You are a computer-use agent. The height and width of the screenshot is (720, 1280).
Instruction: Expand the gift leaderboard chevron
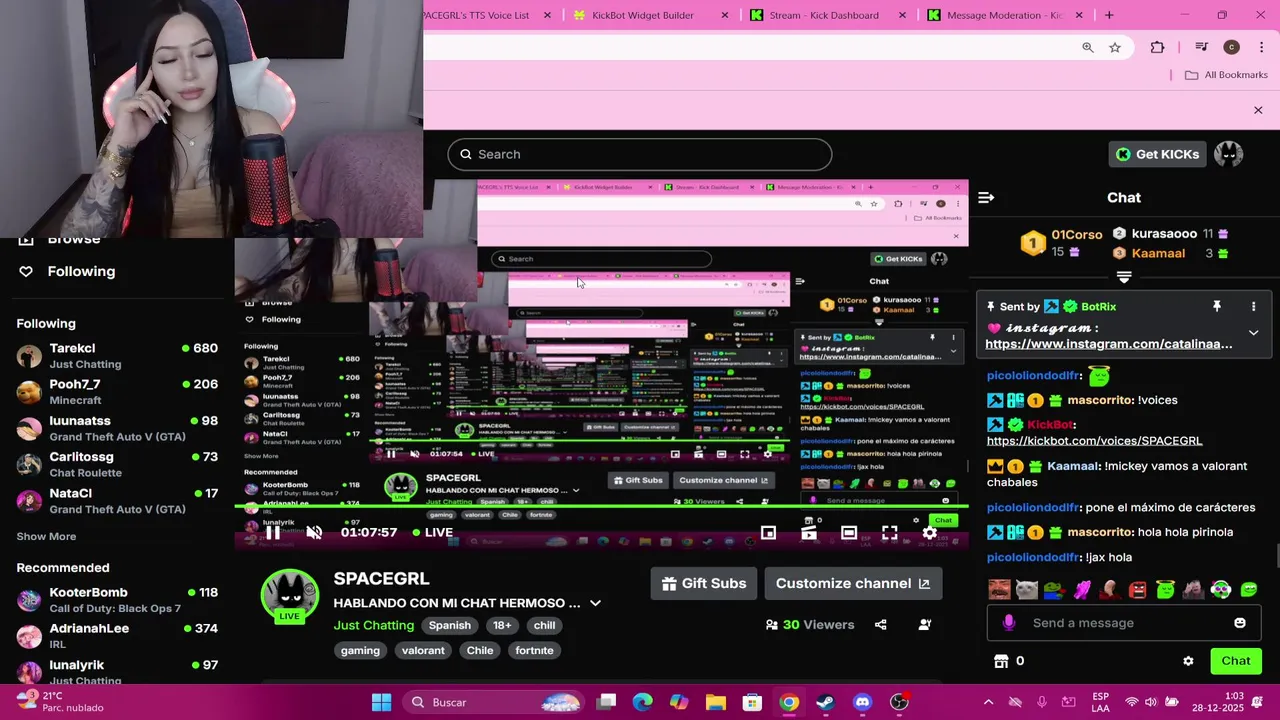pos(1124,277)
